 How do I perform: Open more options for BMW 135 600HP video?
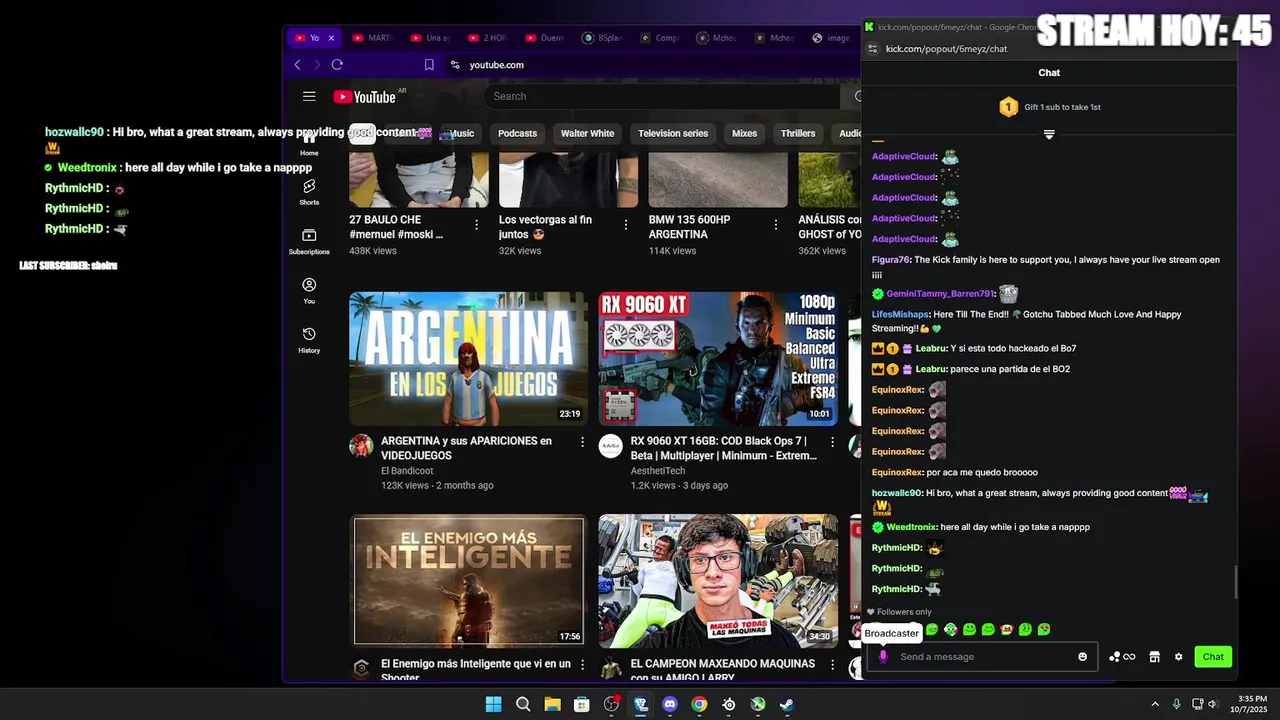click(x=776, y=225)
